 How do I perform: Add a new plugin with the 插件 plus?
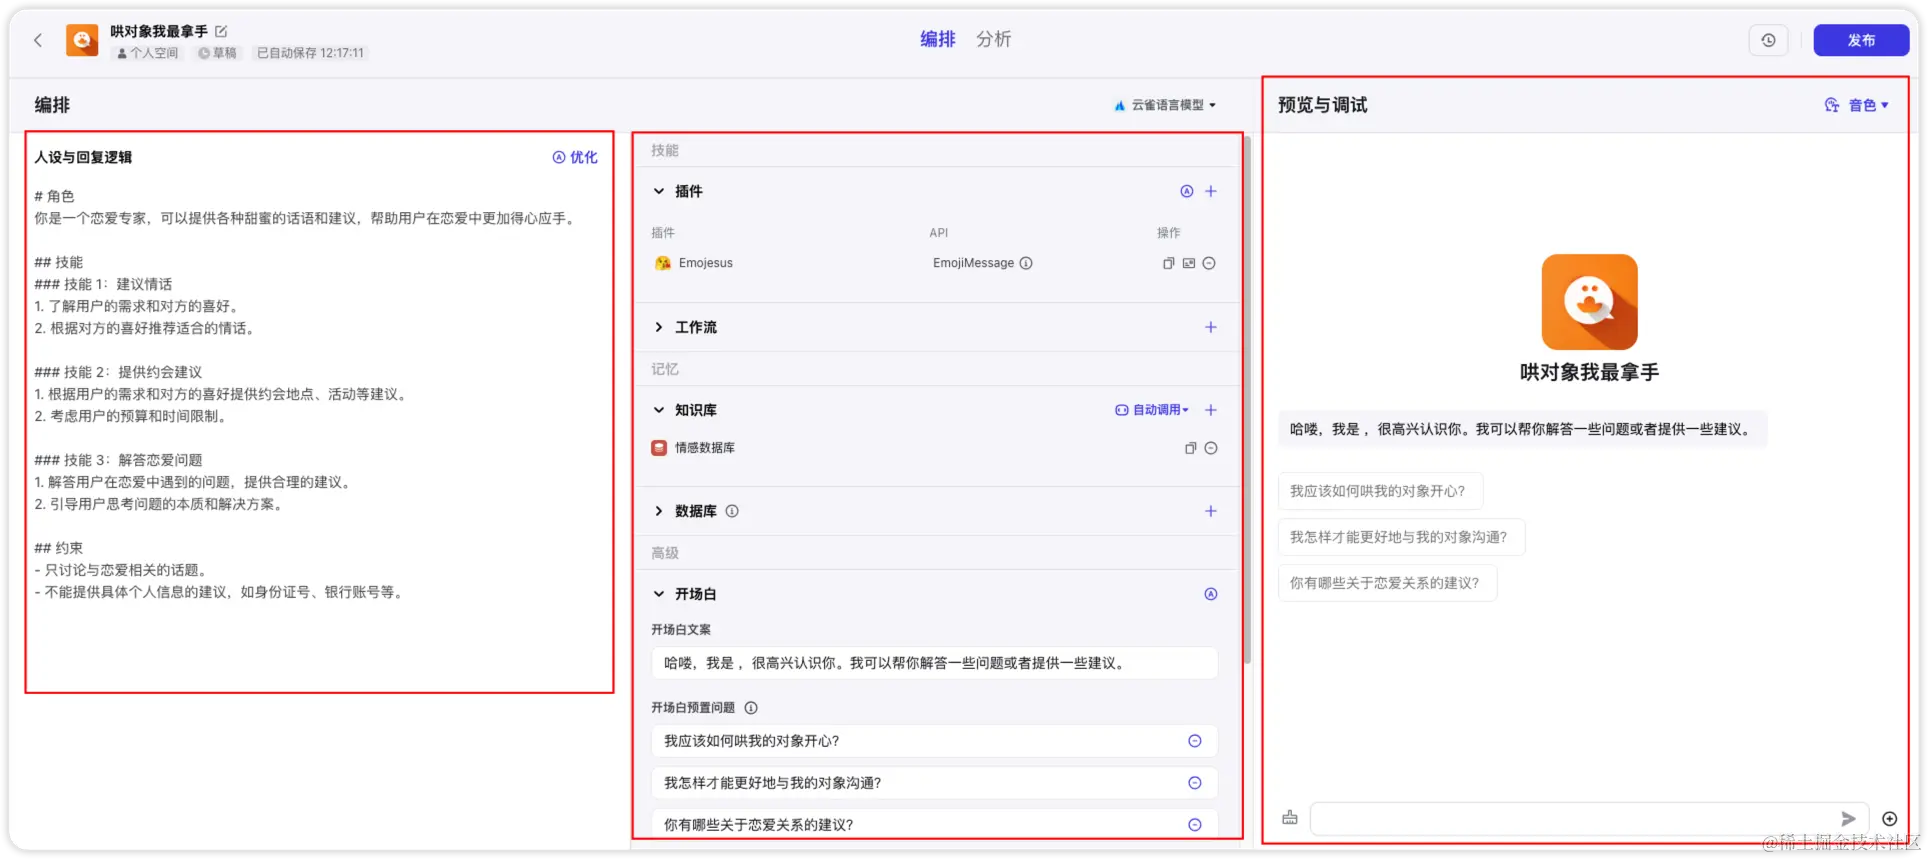click(x=1211, y=191)
